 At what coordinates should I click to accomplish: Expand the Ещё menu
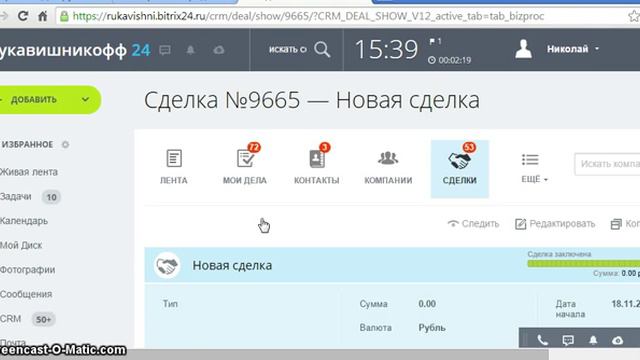(534, 168)
